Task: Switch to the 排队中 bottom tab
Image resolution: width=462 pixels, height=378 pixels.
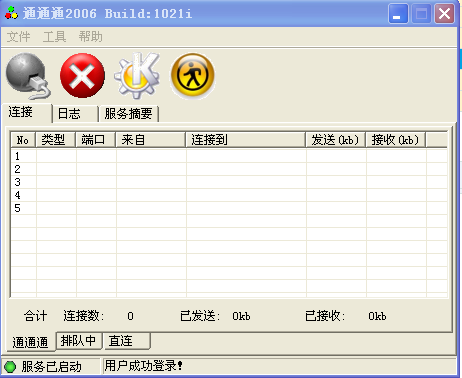Action: tap(79, 341)
